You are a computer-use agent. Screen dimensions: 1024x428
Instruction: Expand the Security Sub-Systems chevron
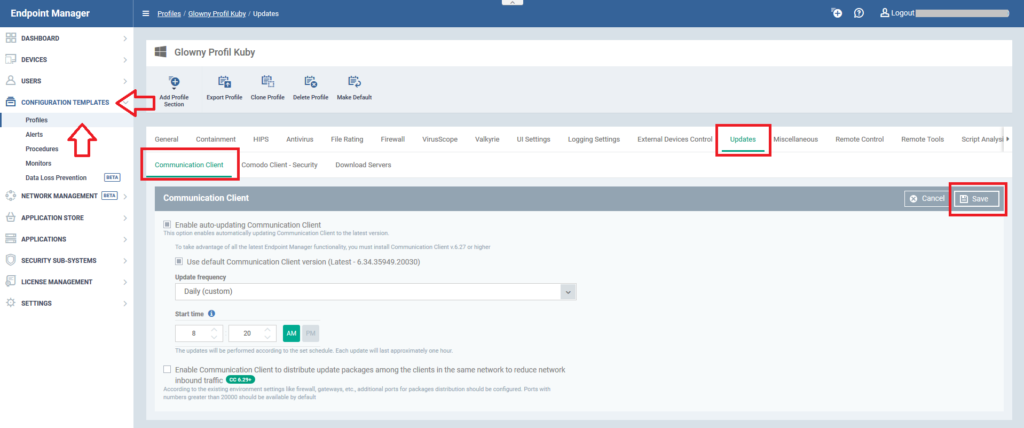125,260
